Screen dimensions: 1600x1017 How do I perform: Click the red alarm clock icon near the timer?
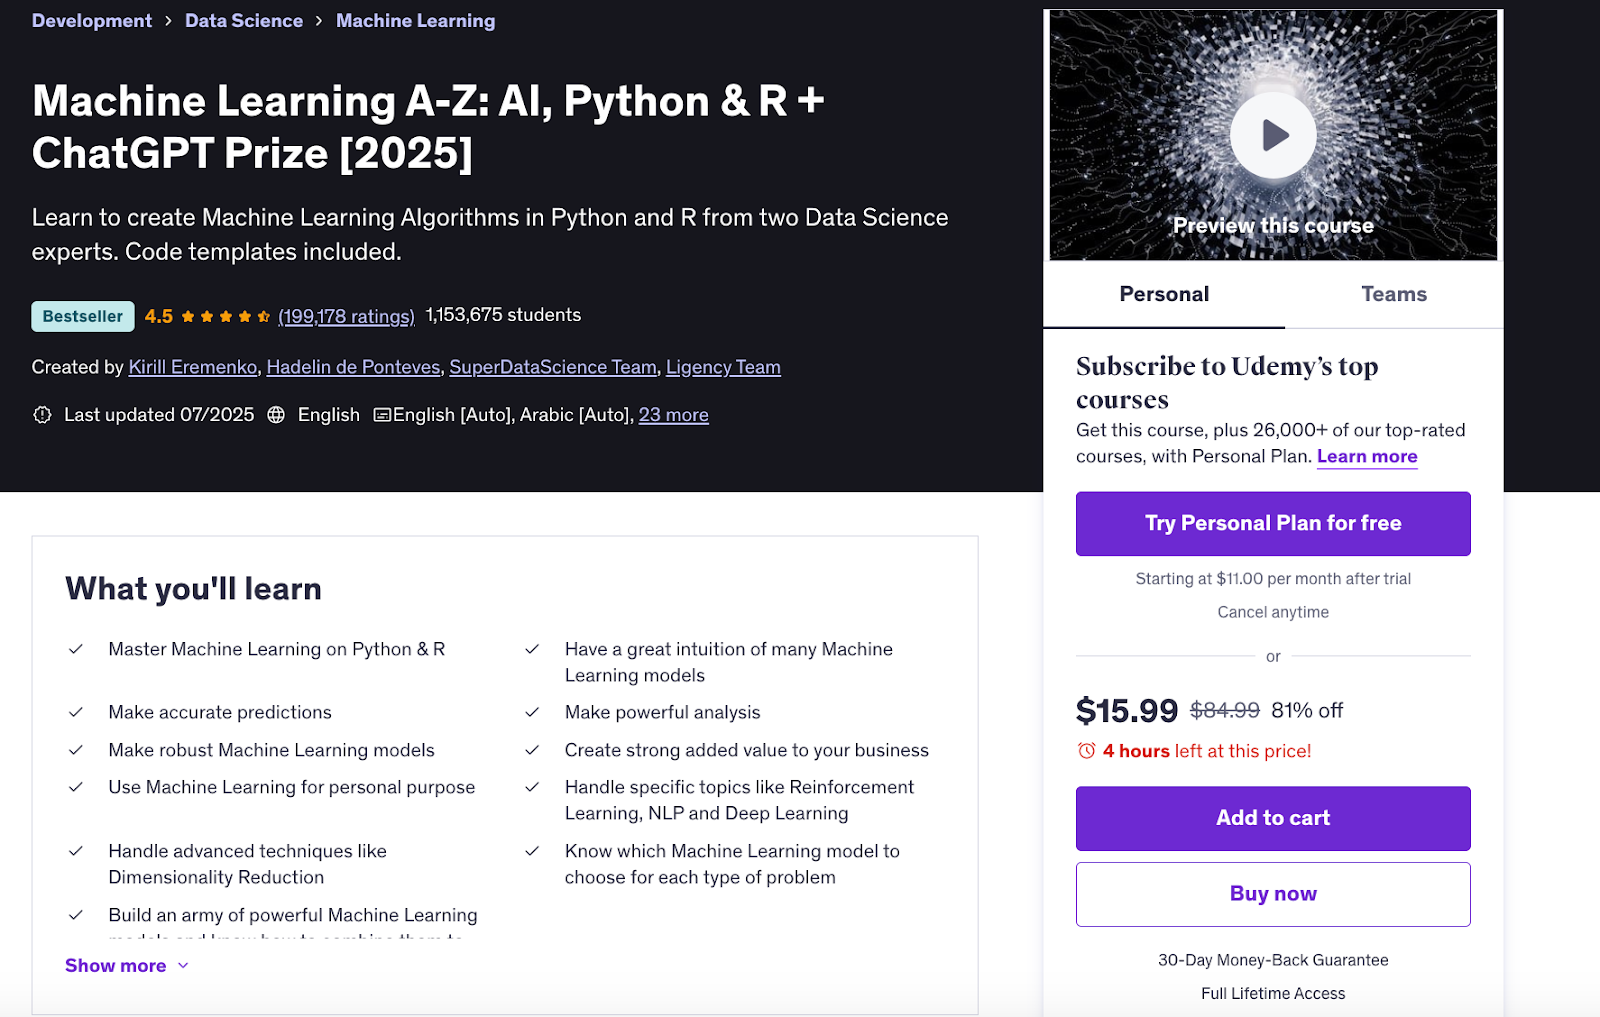[1085, 751]
